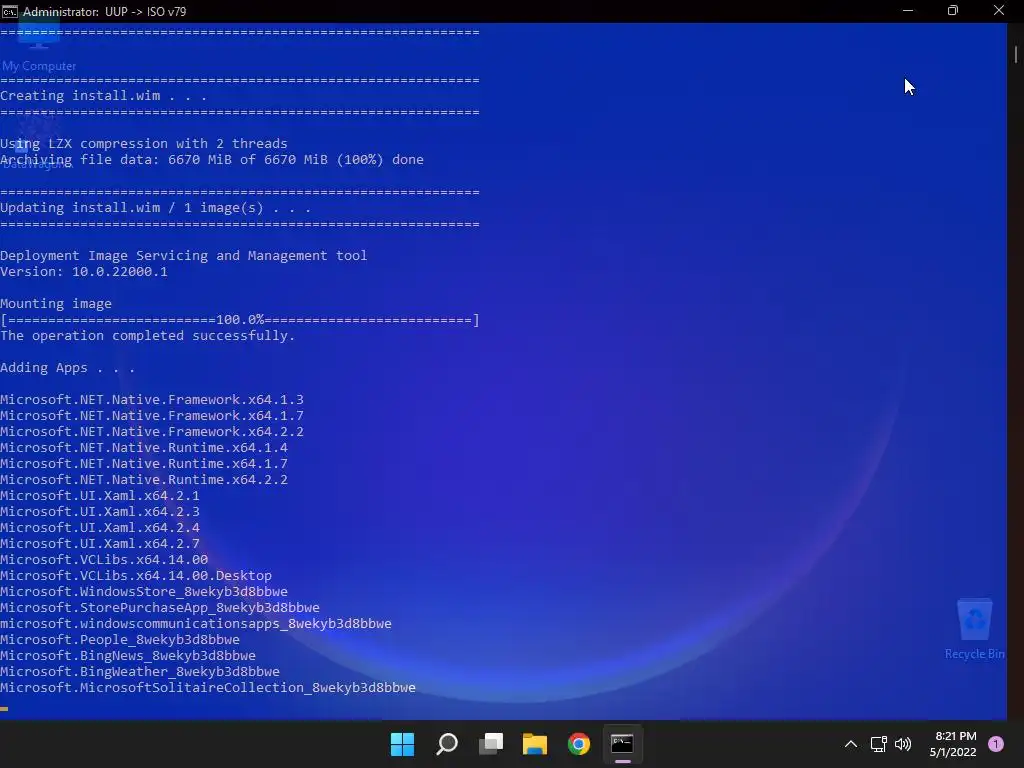Screen dimensions: 1024x768
Task: Open the volume speaker tray icon
Action: 903,744
